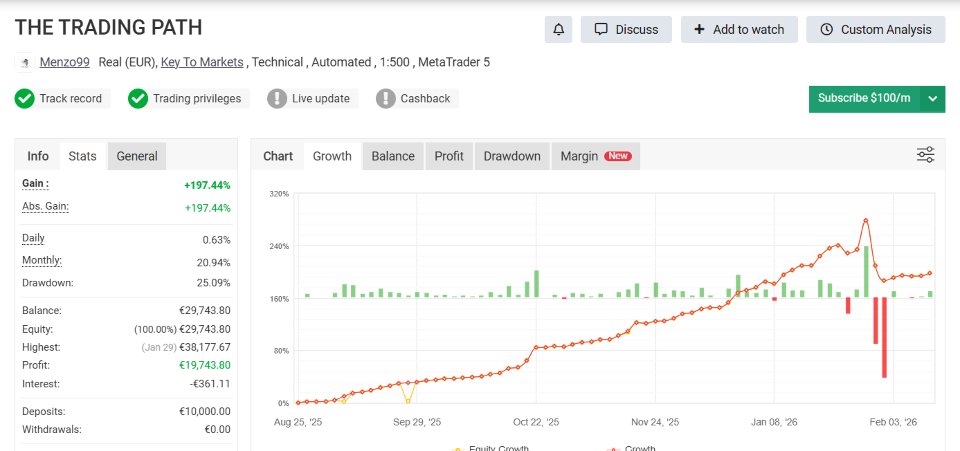Add system to watch list
This screenshot has width=960, height=451.
[x=739, y=29]
